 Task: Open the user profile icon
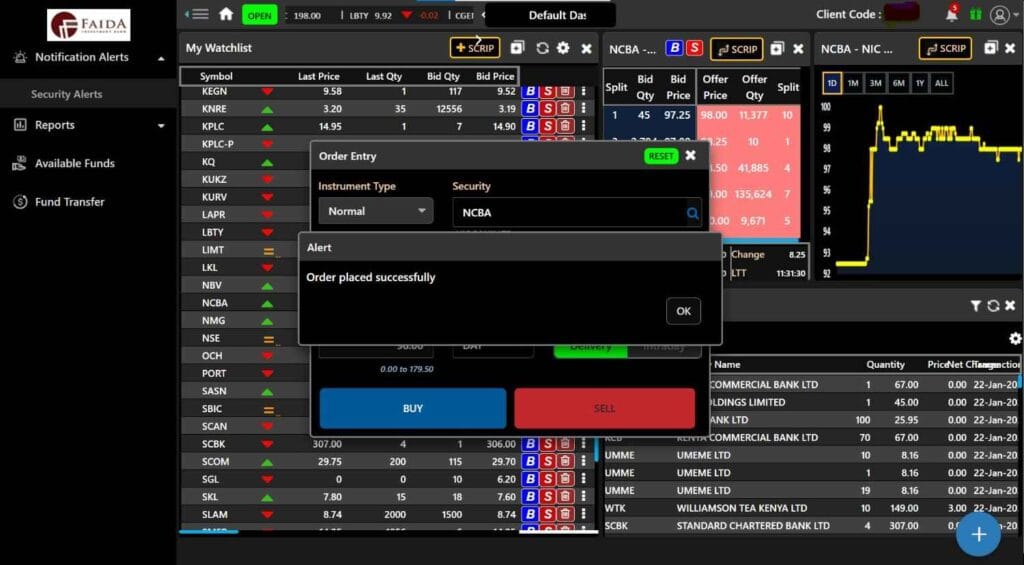point(999,14)
